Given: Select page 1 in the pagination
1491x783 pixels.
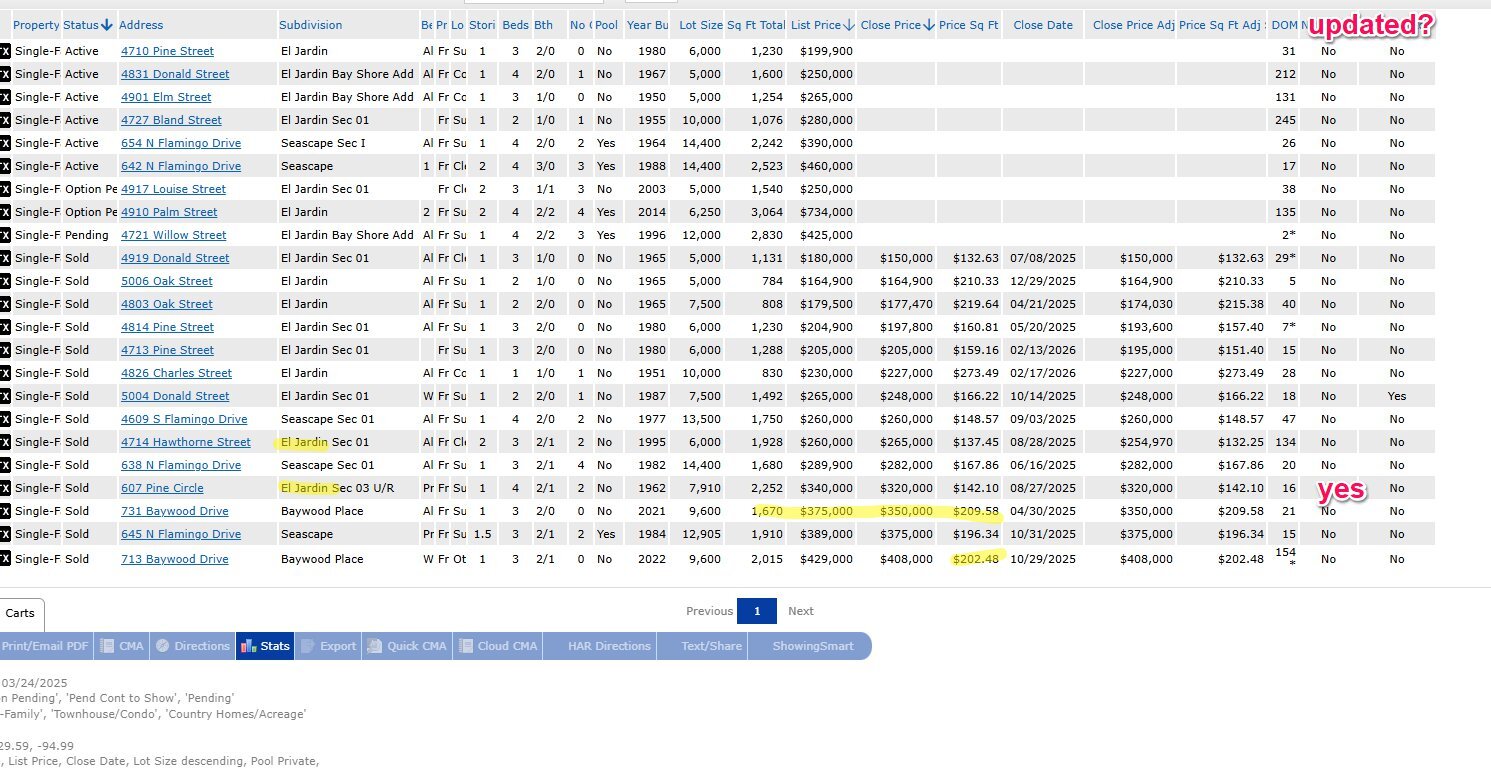Looking at the screenshot, I should [x=757, y=611].
